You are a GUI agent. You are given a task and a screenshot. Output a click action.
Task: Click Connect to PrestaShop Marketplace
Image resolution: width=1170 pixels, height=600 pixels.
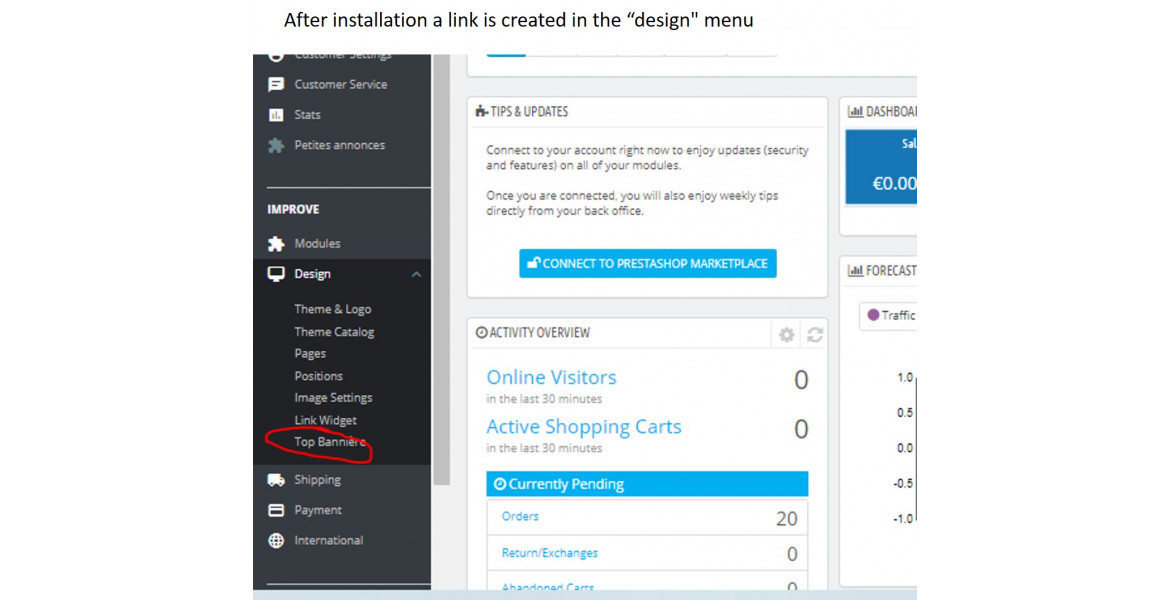click(x=647, y=263)
